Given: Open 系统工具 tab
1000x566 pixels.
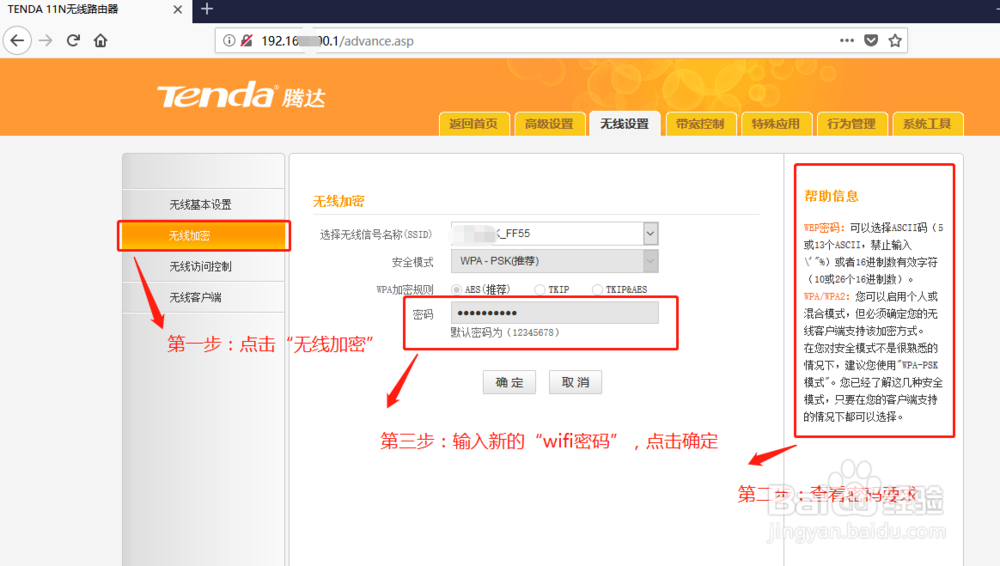Looking at the screenshot, I should click(x=927, y=124).
